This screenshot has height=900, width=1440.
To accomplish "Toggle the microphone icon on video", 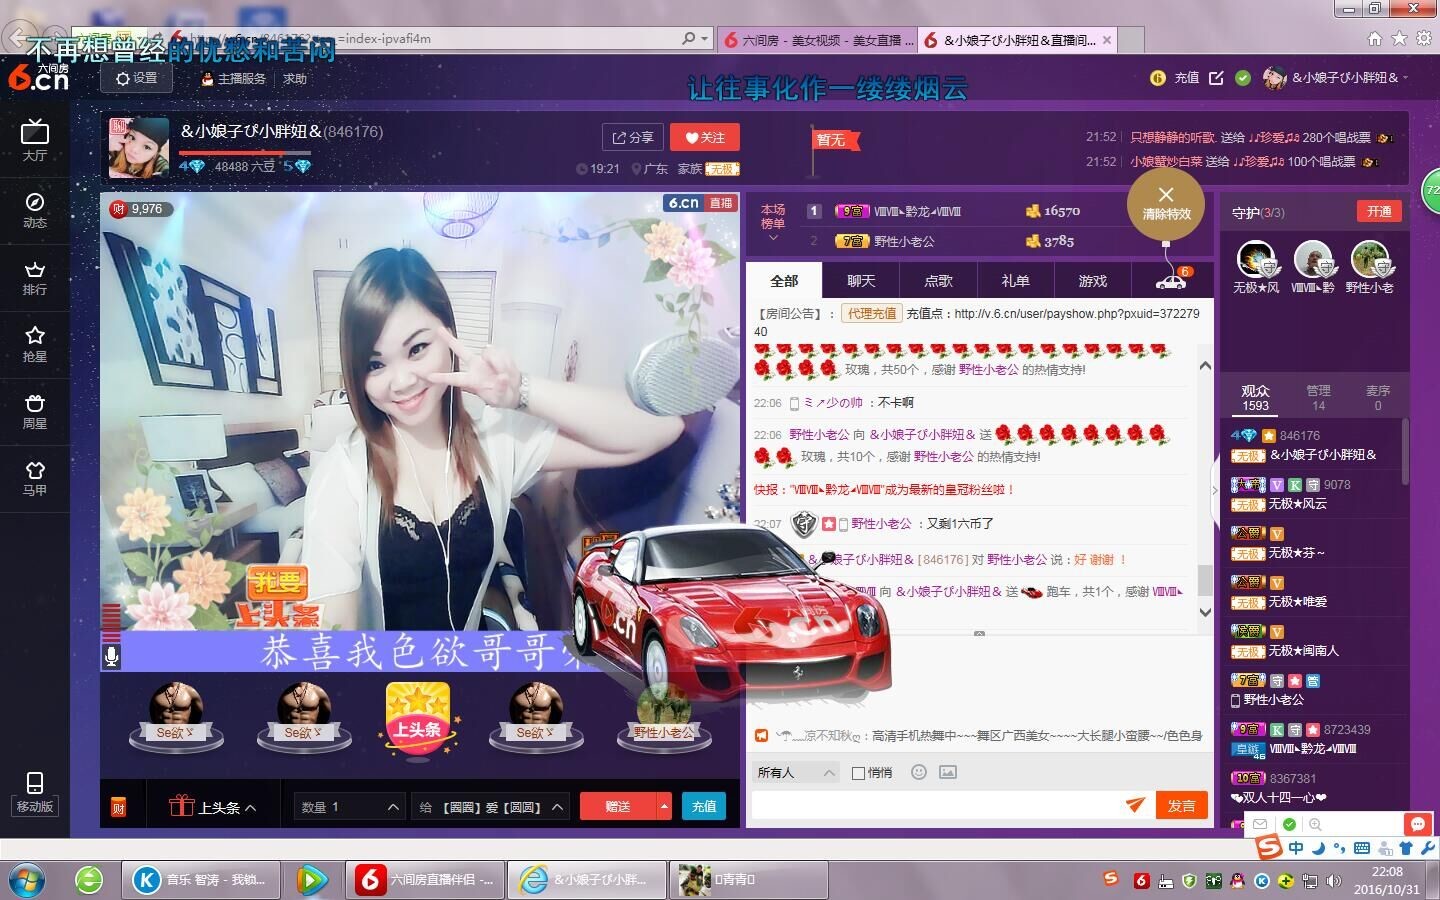I will click(112, 656).
